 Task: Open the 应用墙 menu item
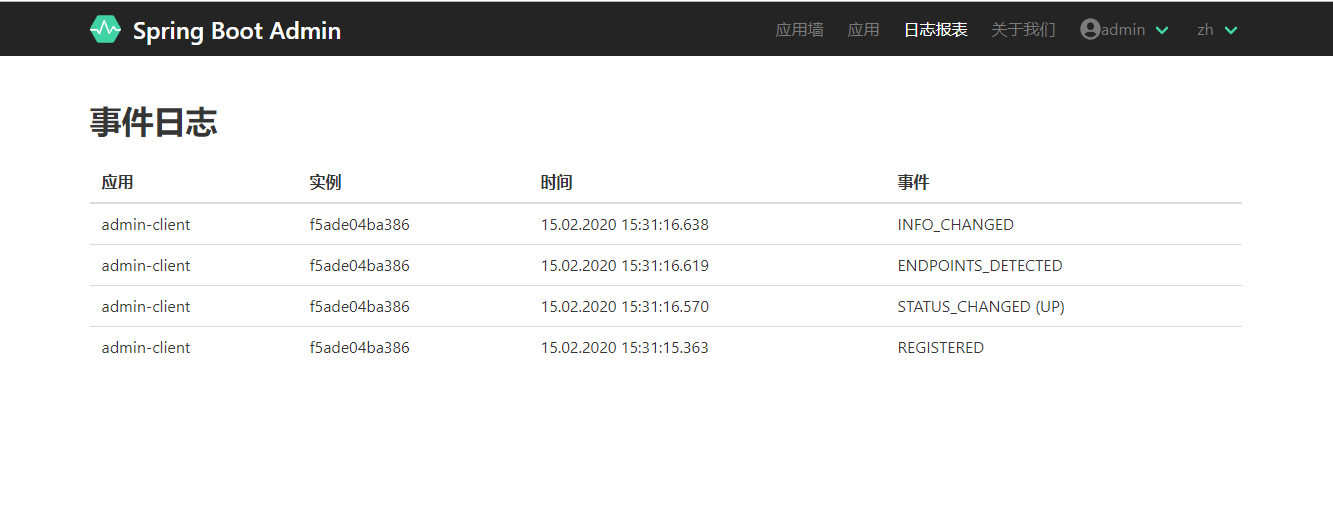tap(799, 30)
